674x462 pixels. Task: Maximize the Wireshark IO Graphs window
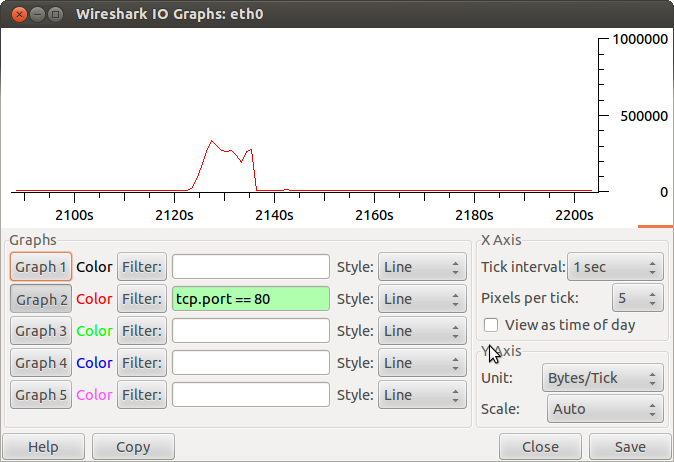click(x=55, y=14)
